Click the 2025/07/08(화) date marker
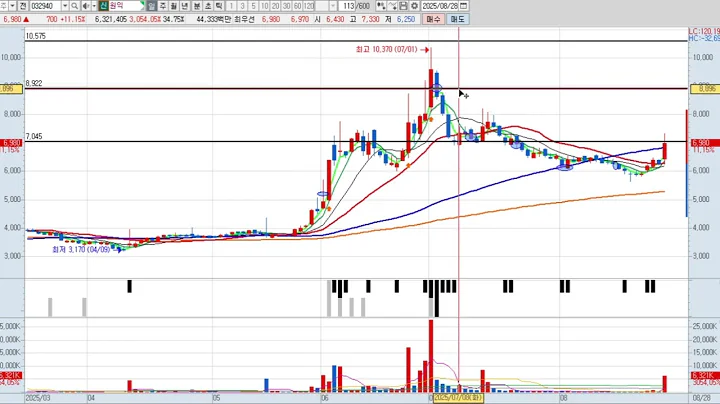 click(458, 397)
